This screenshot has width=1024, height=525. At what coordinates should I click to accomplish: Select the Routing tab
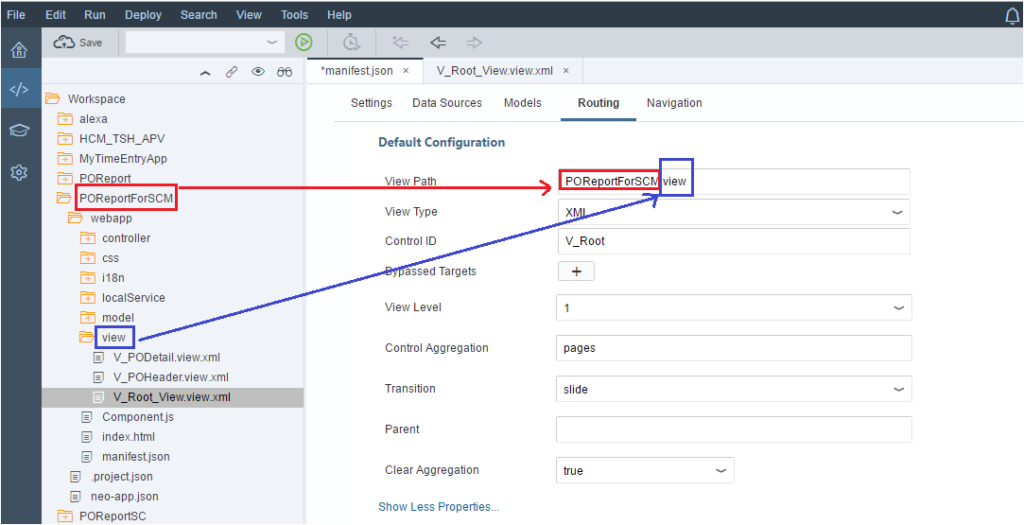598,103
